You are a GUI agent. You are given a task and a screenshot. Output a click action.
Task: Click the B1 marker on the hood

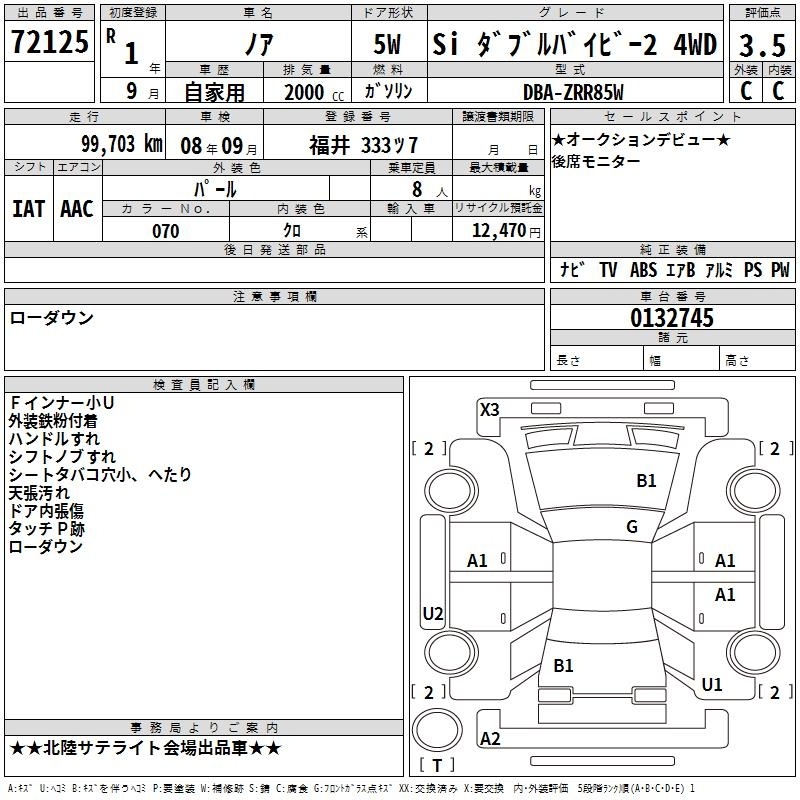[x=646, y=481]
